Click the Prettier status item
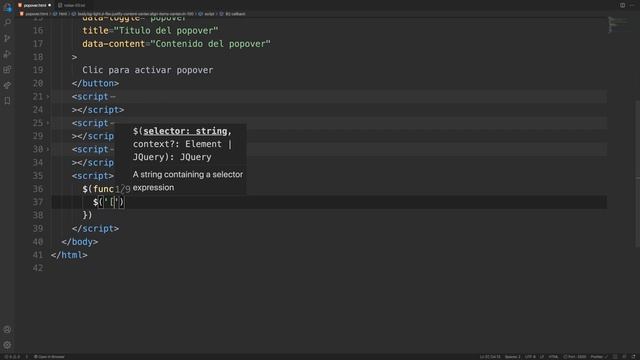This screenshot has width=640, height=360. click(x=599, y=357)
